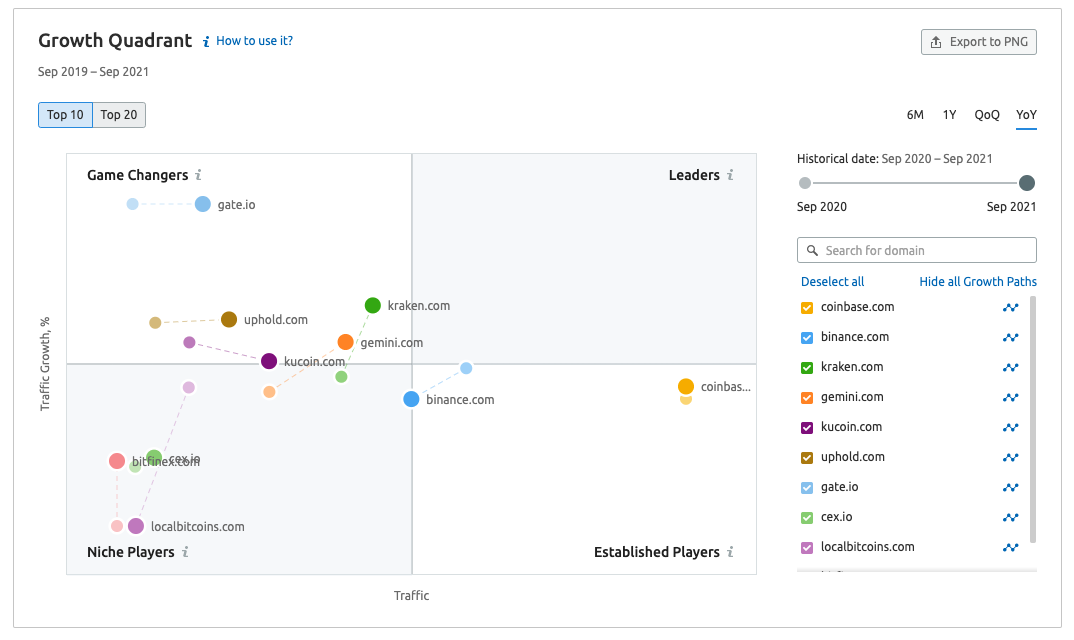Select the uphold.com data point on chart
1074x640 pixels.
pyautogui.click(x=229, y=319)
